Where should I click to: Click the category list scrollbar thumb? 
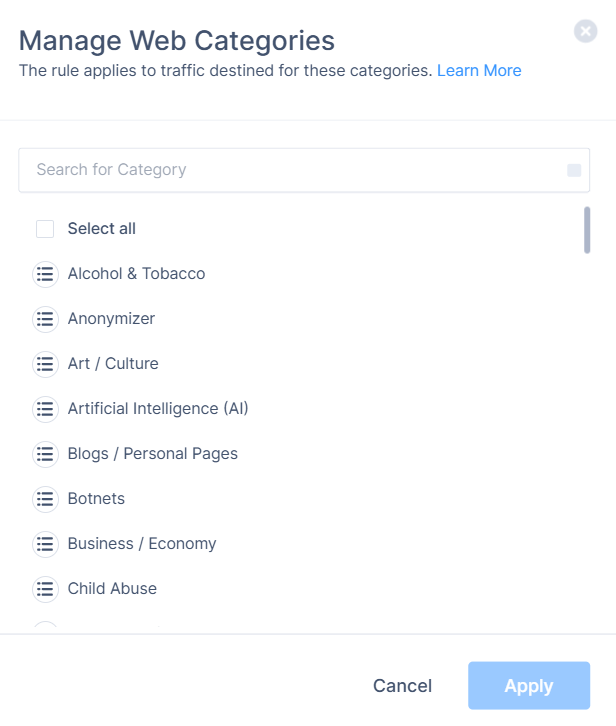pyautogui.click(x=587, y=230)
